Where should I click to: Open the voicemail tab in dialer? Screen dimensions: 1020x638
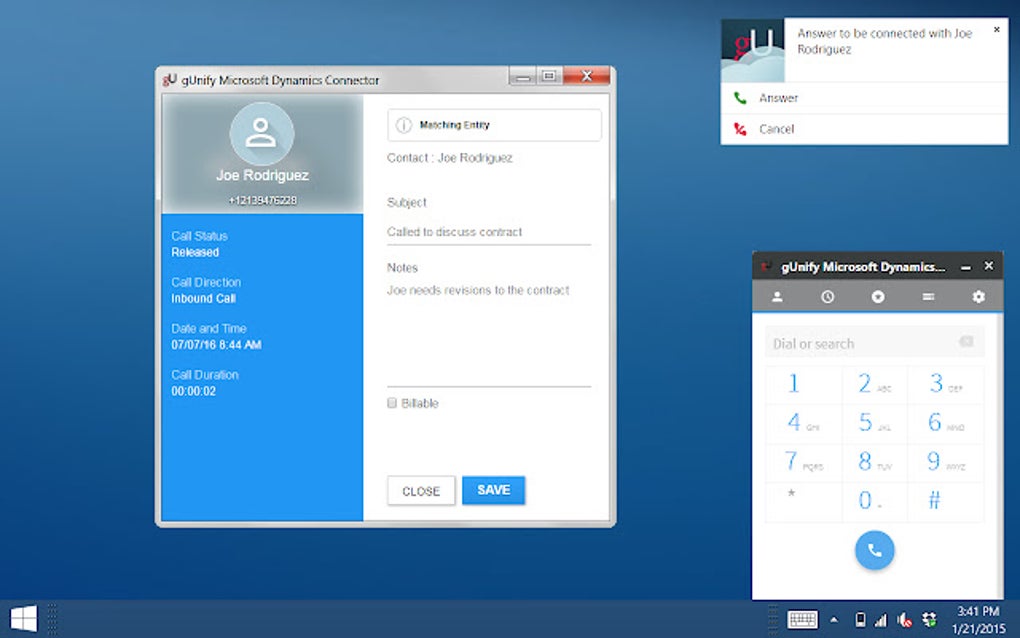(x=928, y=297)
